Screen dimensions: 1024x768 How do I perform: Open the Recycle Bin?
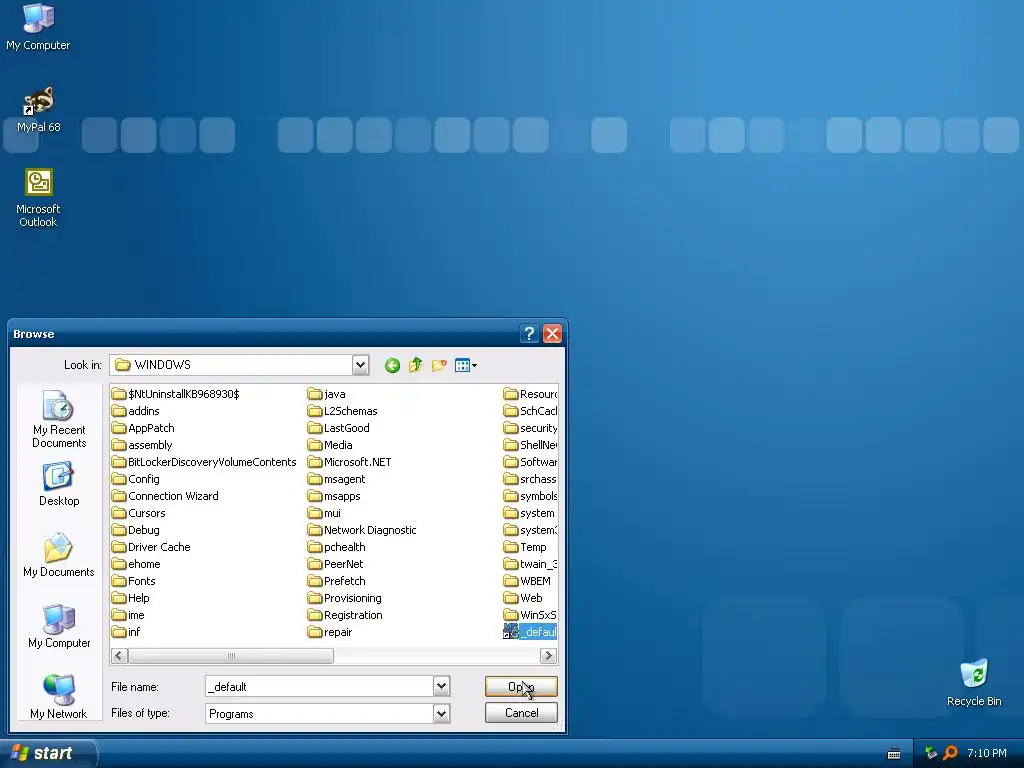pos(974,683)
